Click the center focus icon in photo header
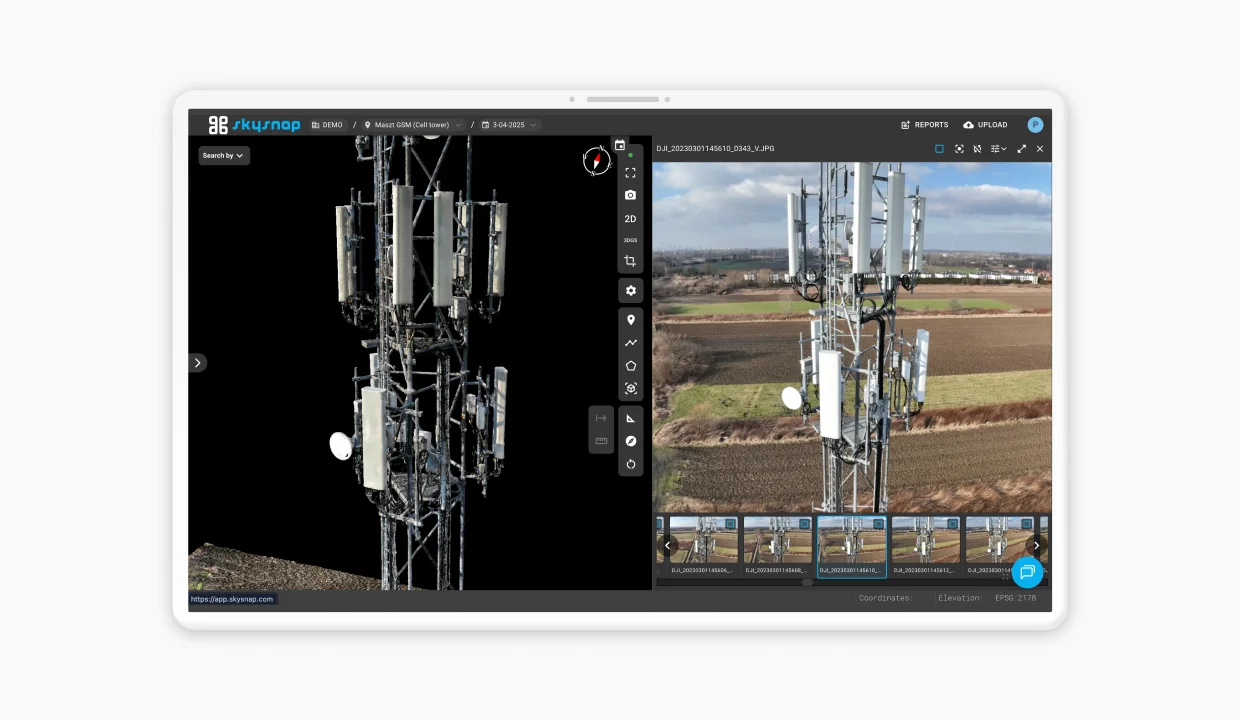The width and height of the screenshot is (1240, 720). point(959,149)
